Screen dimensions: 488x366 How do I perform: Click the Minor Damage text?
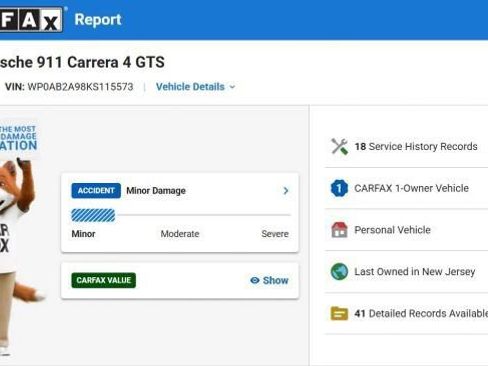156,191
